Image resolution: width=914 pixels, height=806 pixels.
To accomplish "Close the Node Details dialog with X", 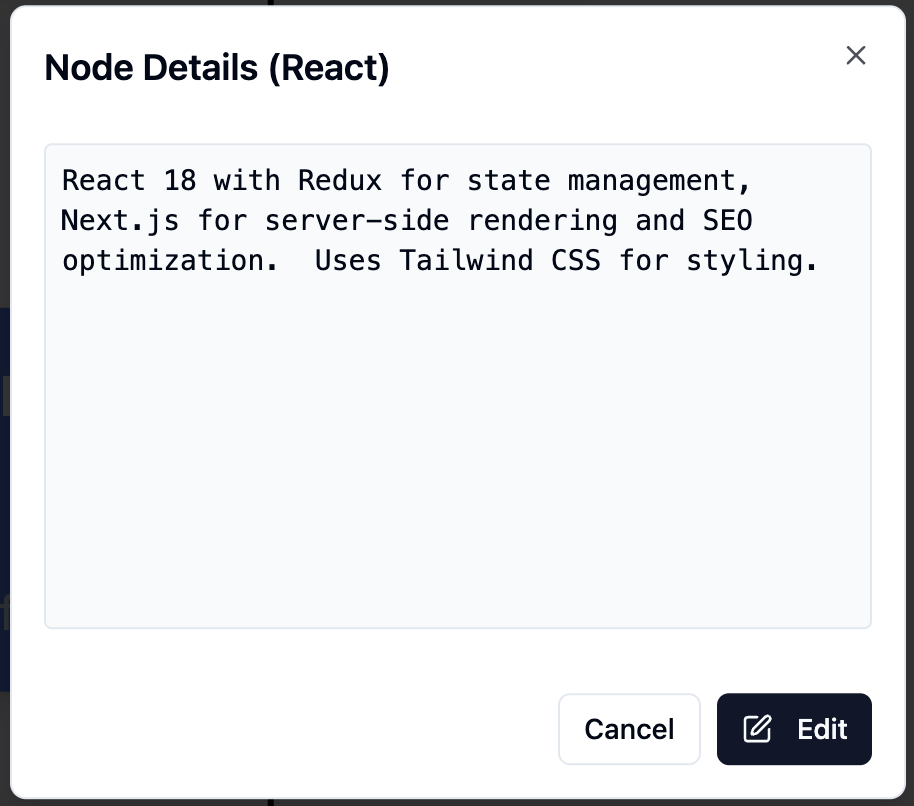I will pyautogui.click(x=855, y=55).
